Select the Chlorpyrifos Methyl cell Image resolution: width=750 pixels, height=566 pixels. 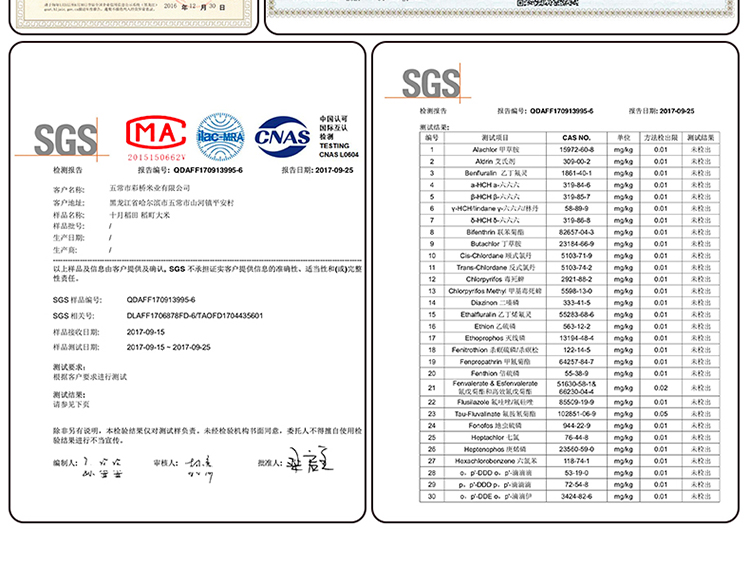point(495,291)
